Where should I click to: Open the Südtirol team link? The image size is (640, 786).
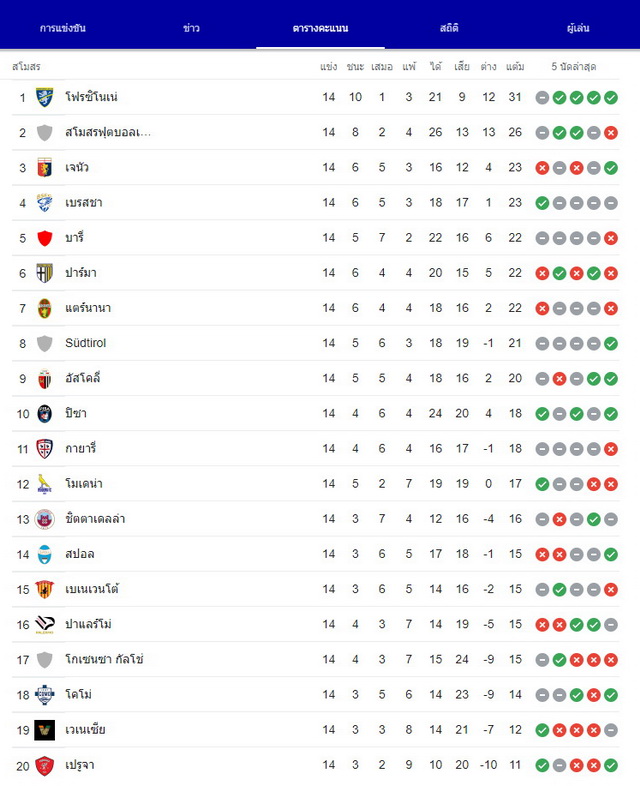tap(86, 343)
